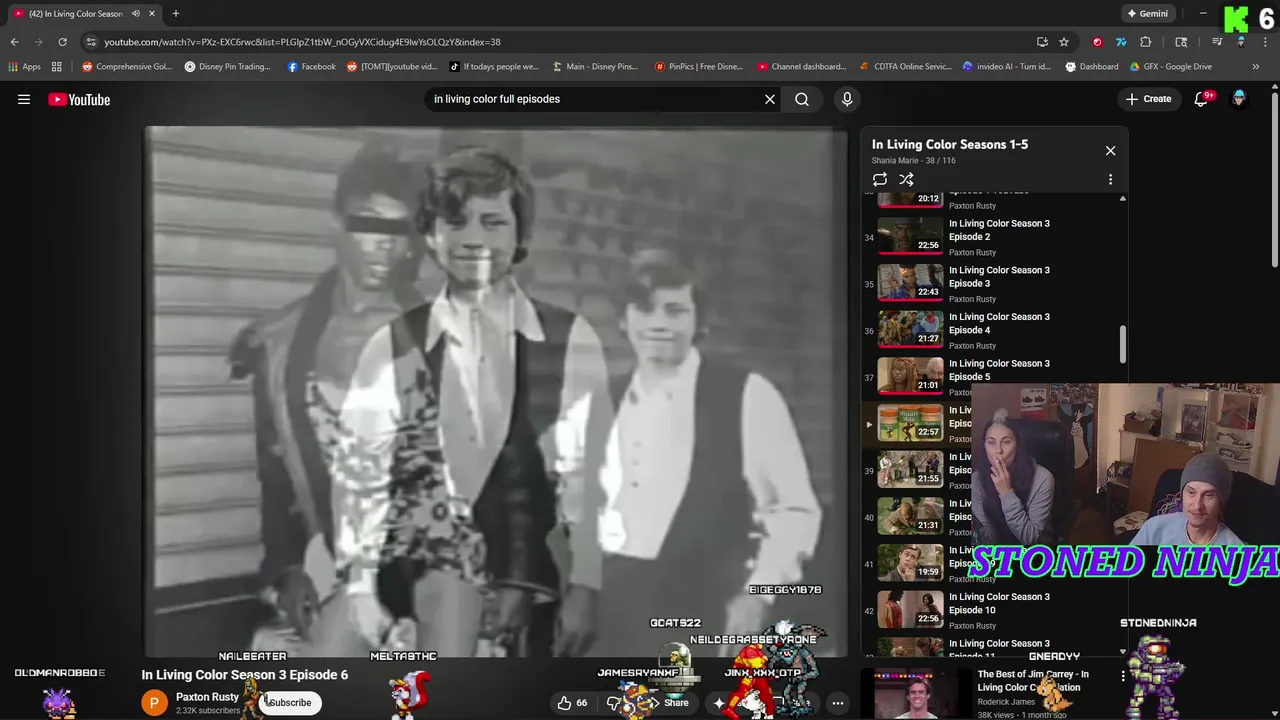Play Season 3 Episode 5 thumbnail

coord(910,376)
